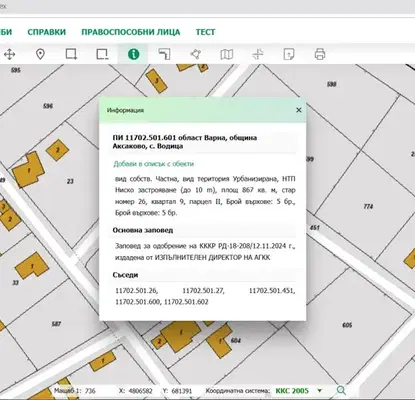The image size is (415, 400).
Task: Select neighbor parcel 11702.501.602
Action: 186,302
